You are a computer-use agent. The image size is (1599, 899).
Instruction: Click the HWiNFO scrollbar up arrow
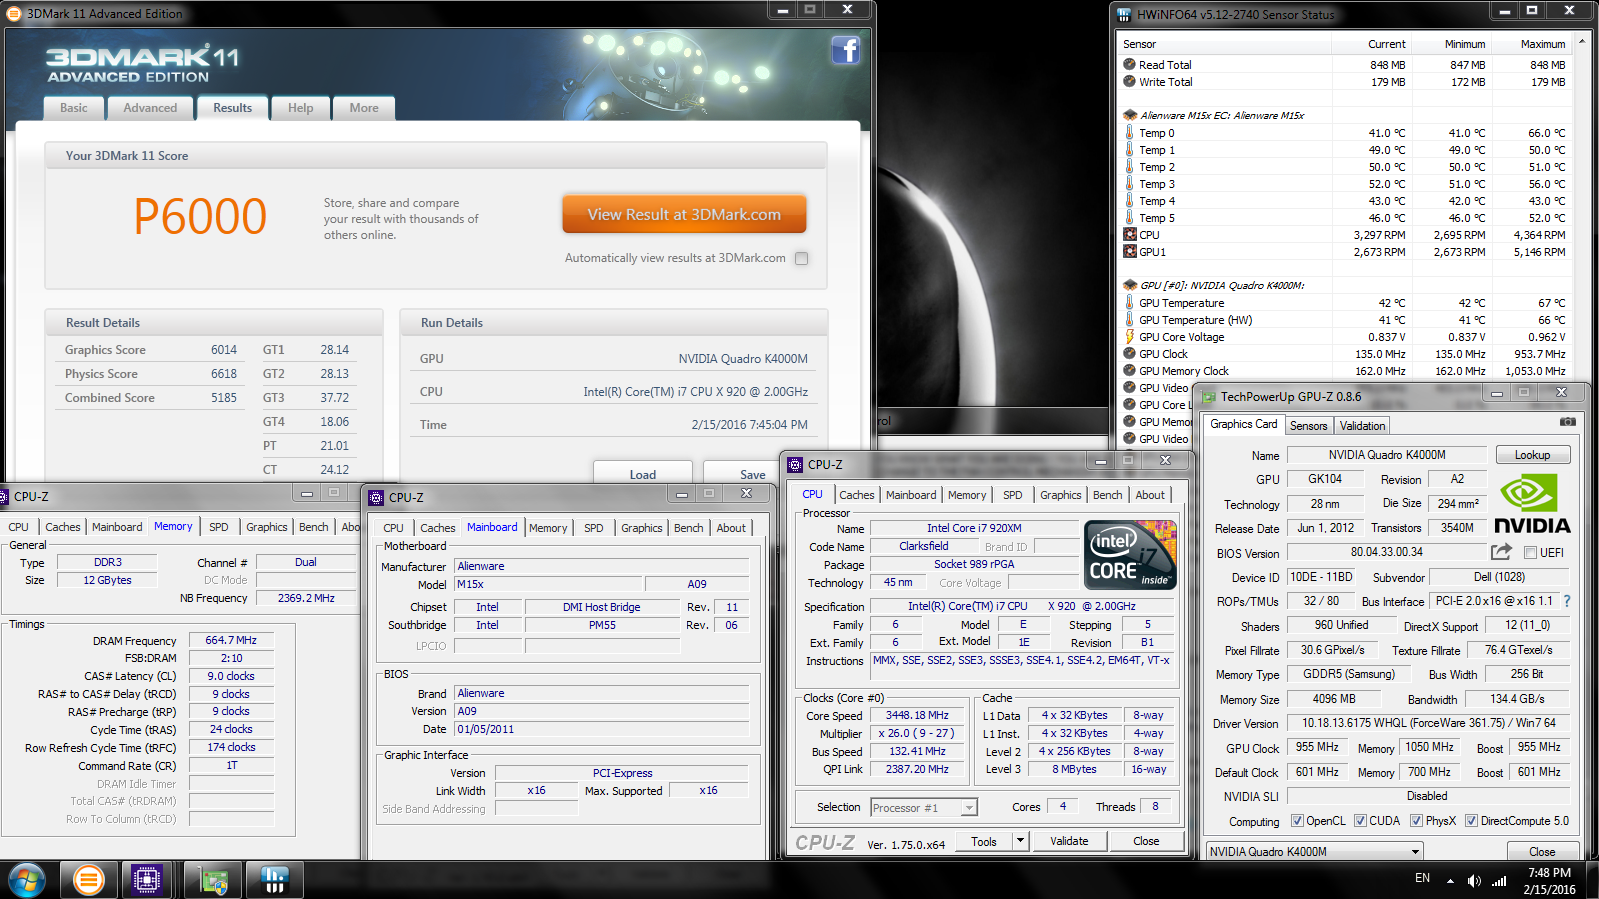tap(1581, 43)
